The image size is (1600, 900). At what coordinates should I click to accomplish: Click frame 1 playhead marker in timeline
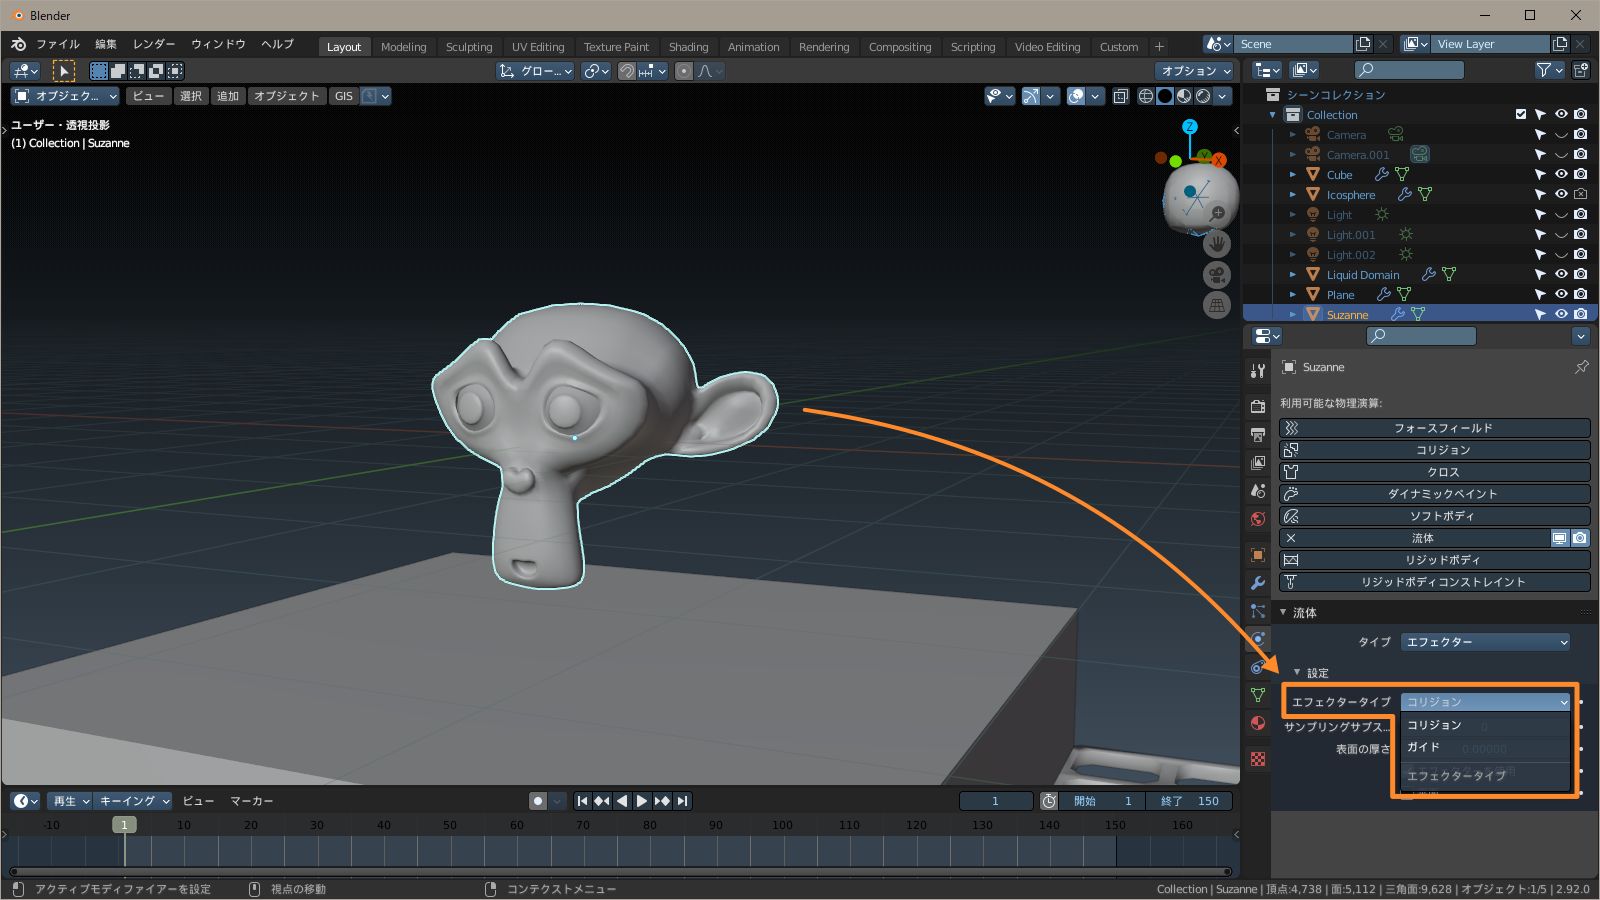[x=124, y=825]
